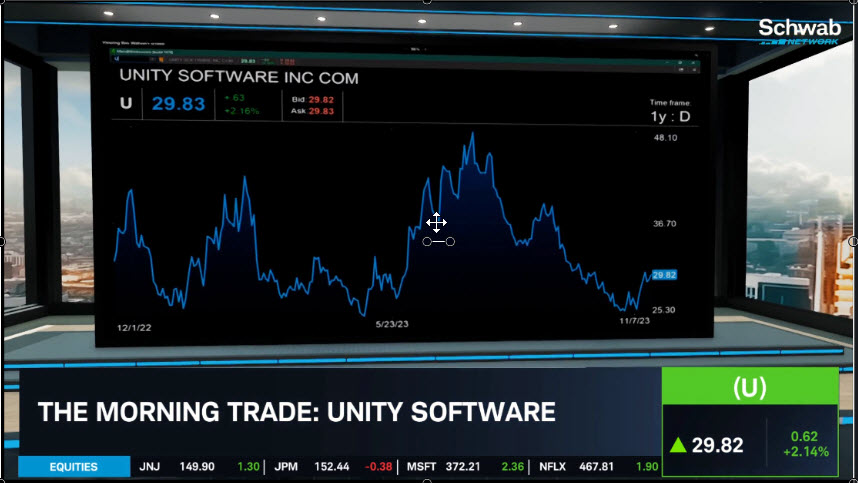Click the UNITY SOFTWARE INC COM title

239,77
